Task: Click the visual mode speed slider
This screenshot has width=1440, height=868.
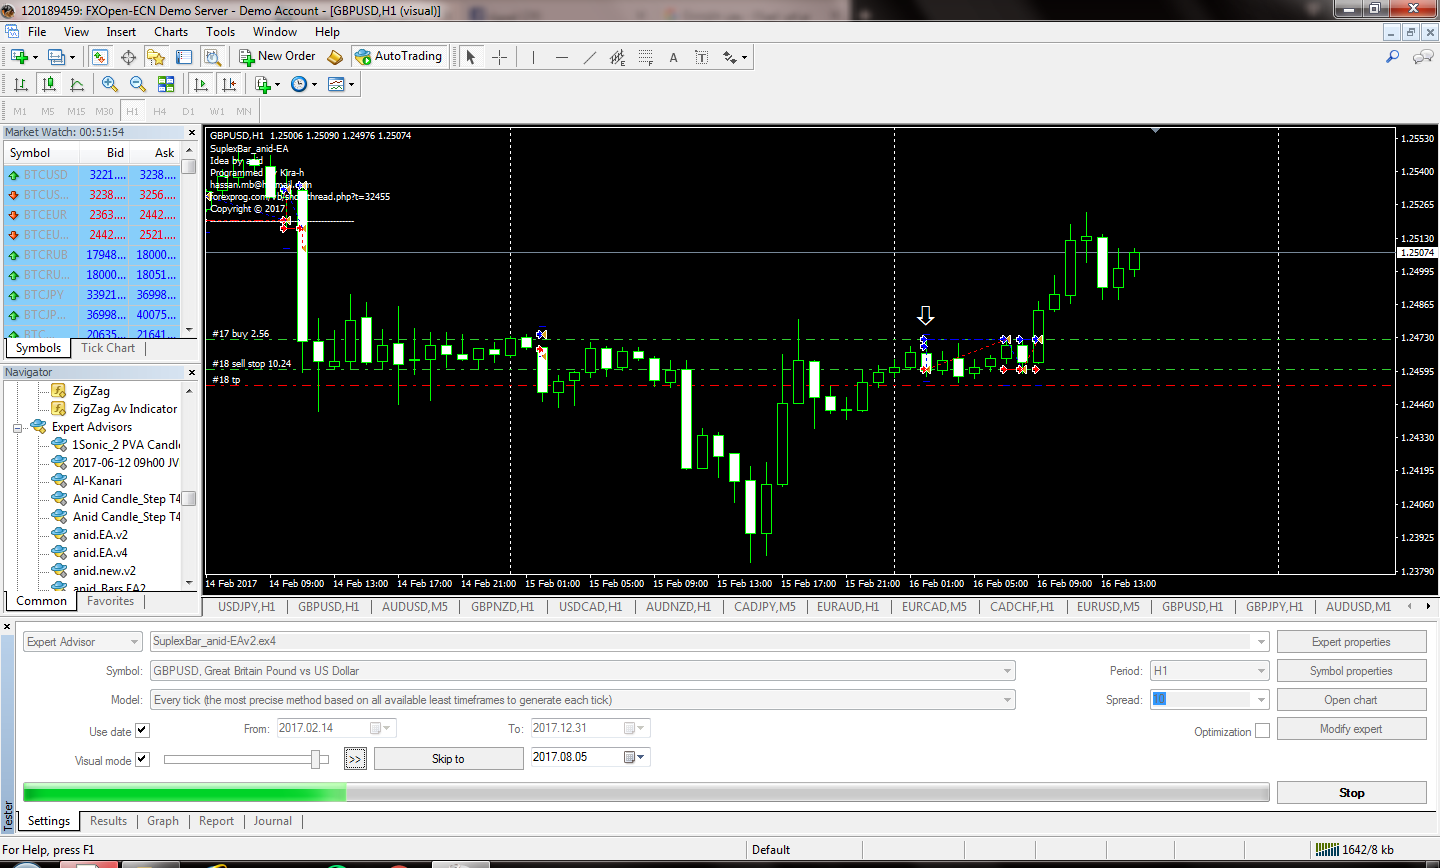Action: point(245,760)
